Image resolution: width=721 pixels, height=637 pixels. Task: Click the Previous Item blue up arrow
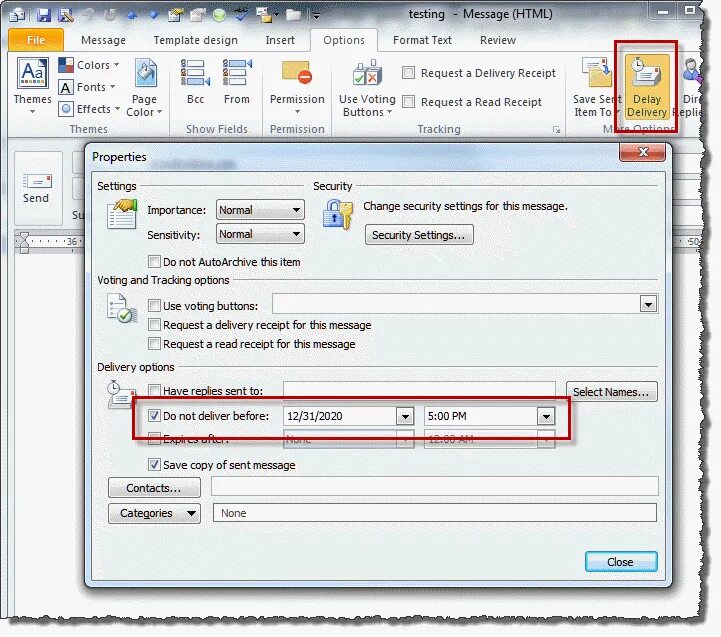click(x=132, y=16)
